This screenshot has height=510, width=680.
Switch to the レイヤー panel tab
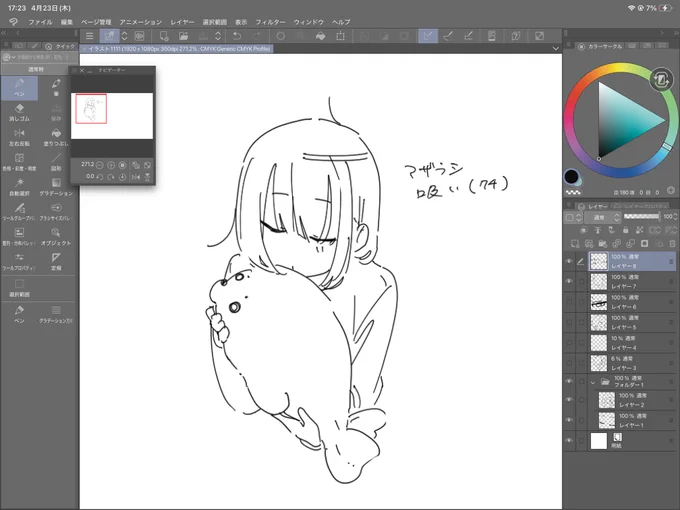(593, 206)
